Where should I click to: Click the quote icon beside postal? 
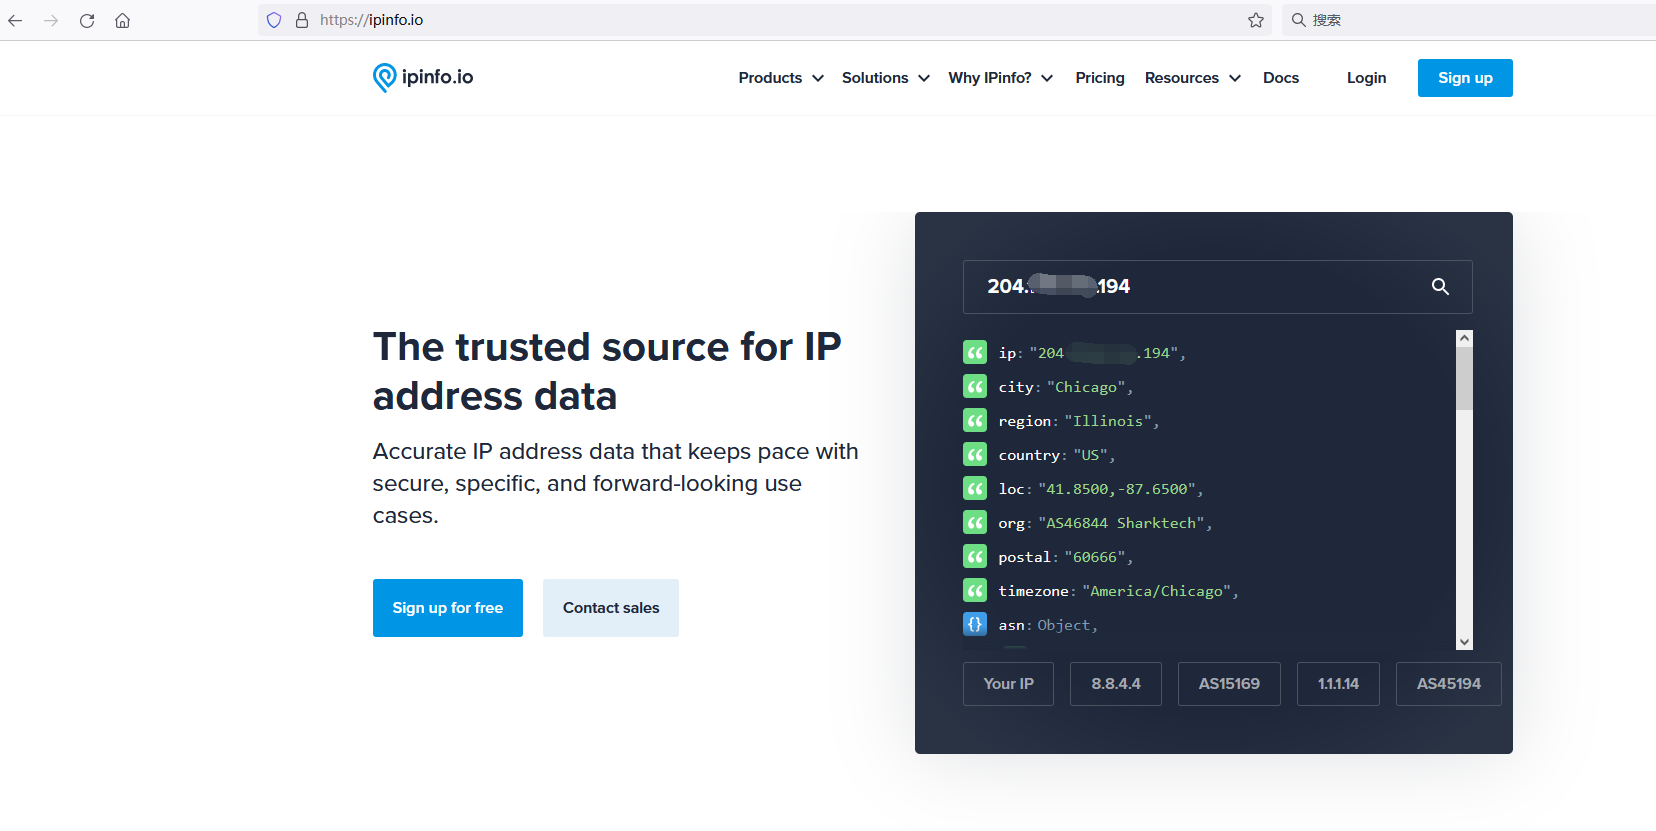pyautogui.click(x=975, y=556)
